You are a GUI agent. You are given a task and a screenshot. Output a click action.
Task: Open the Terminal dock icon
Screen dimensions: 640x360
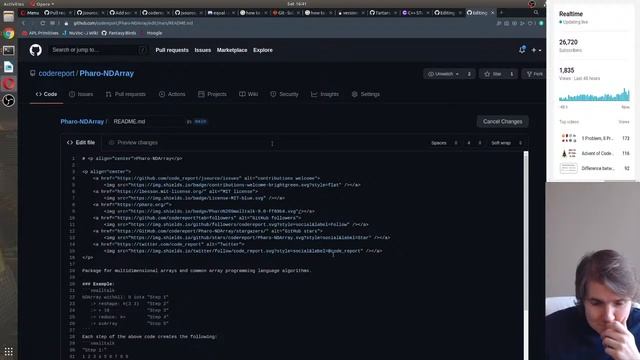click(x=9, y=50)
